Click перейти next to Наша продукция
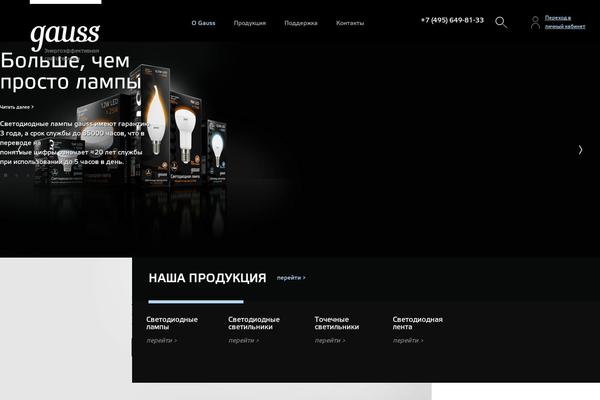Viewport: 600px width, 400px height. pyautogui.click(x=291, y=278)
